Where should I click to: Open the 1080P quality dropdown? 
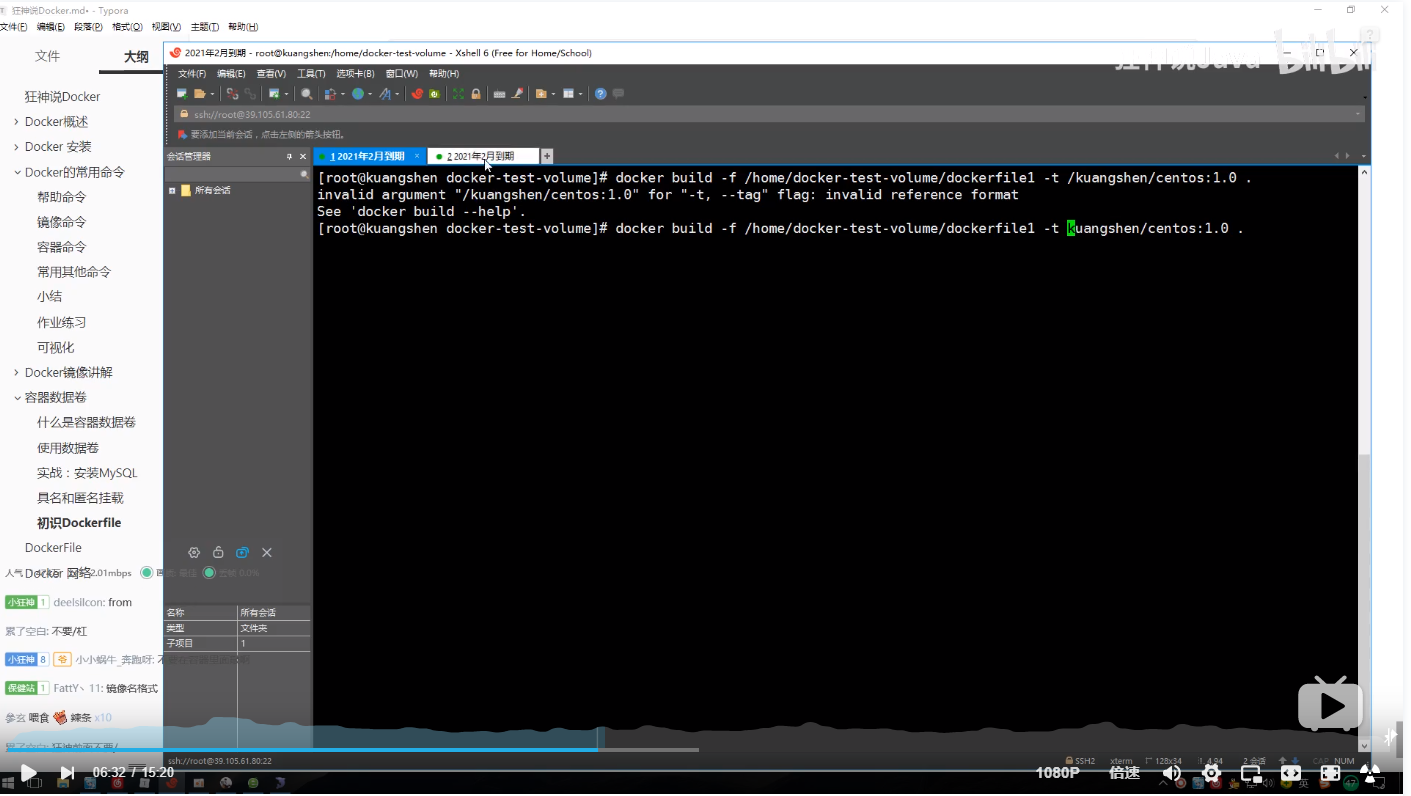click(1057, 773)
